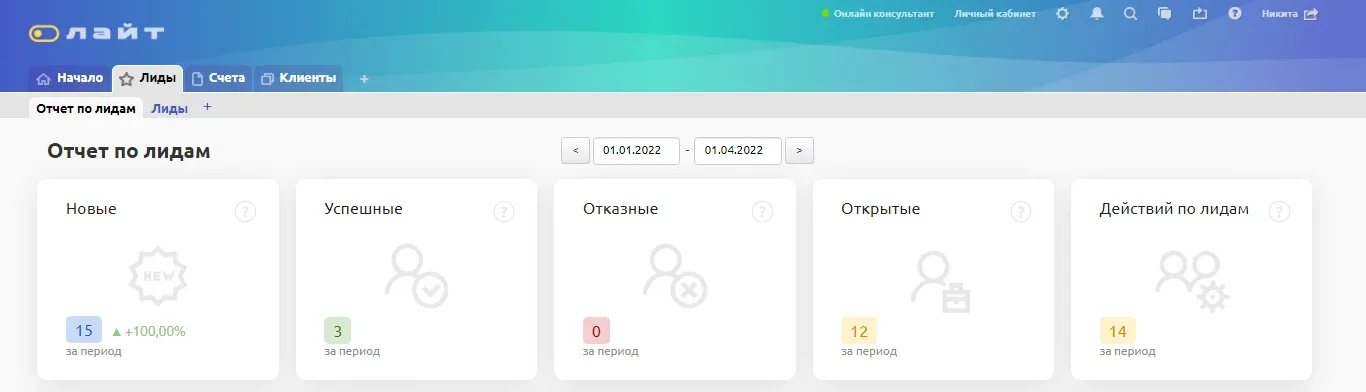The width and height of the screenshot is (1366, 392).
Task: Show help for Открытые card
Action: click(x=1020, y=211)
